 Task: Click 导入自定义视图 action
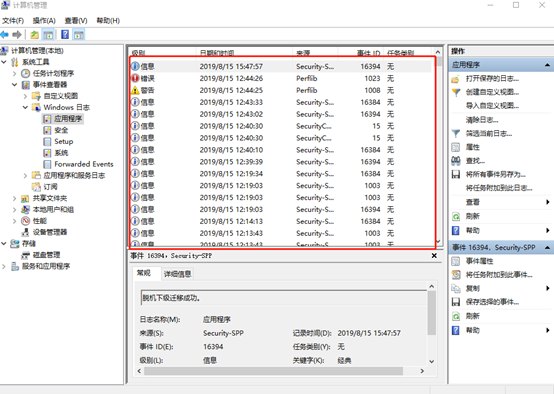(x=492, y=105)
